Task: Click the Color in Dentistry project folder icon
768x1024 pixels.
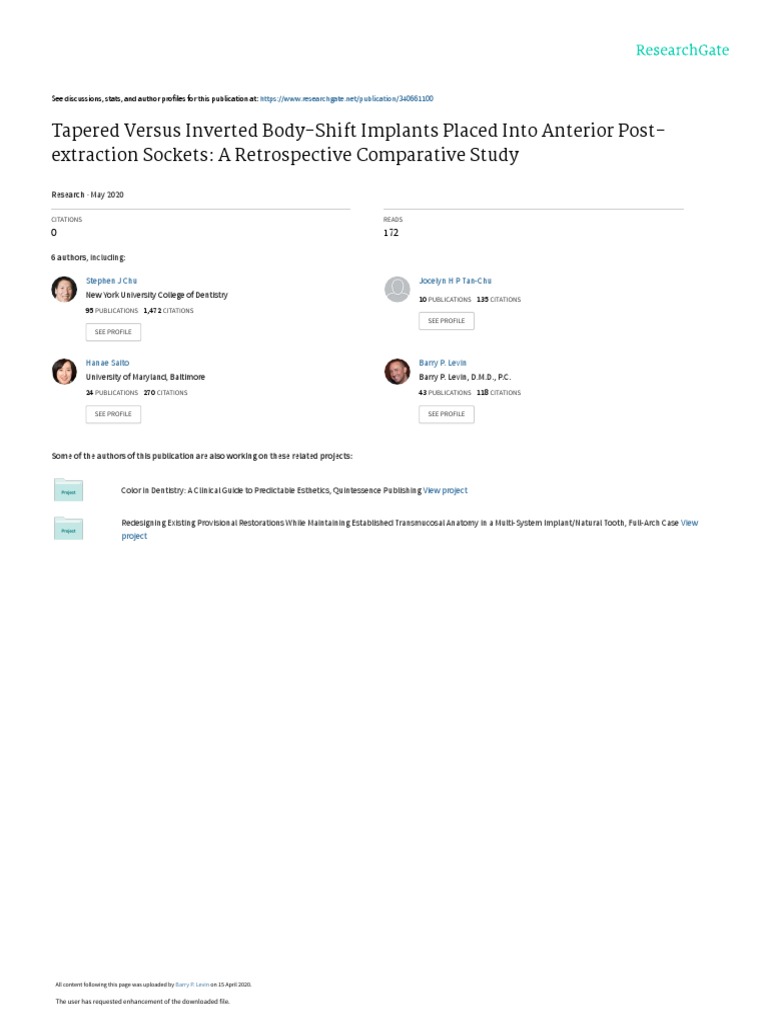Action: (68, 490)
